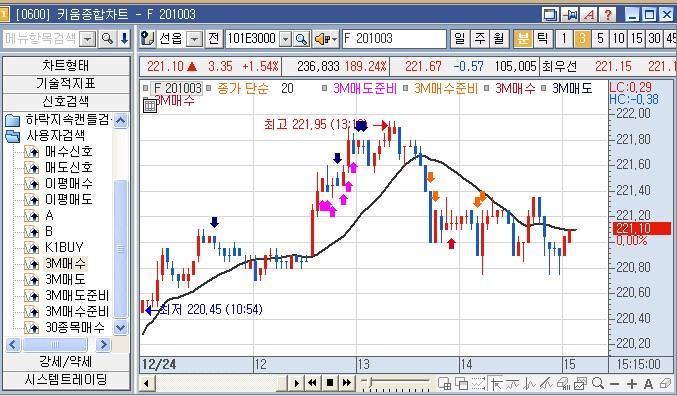Click the 일 daily period button
The image size is (677, 396).
tap(459, 39)
